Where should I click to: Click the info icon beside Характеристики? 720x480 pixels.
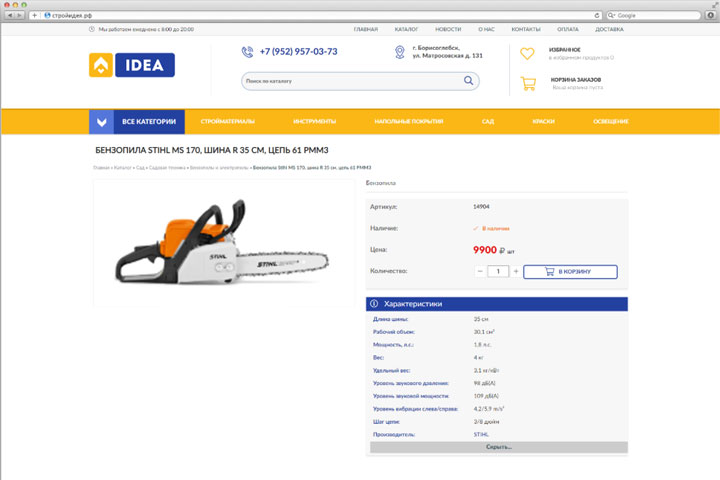(x=374, y=304)
